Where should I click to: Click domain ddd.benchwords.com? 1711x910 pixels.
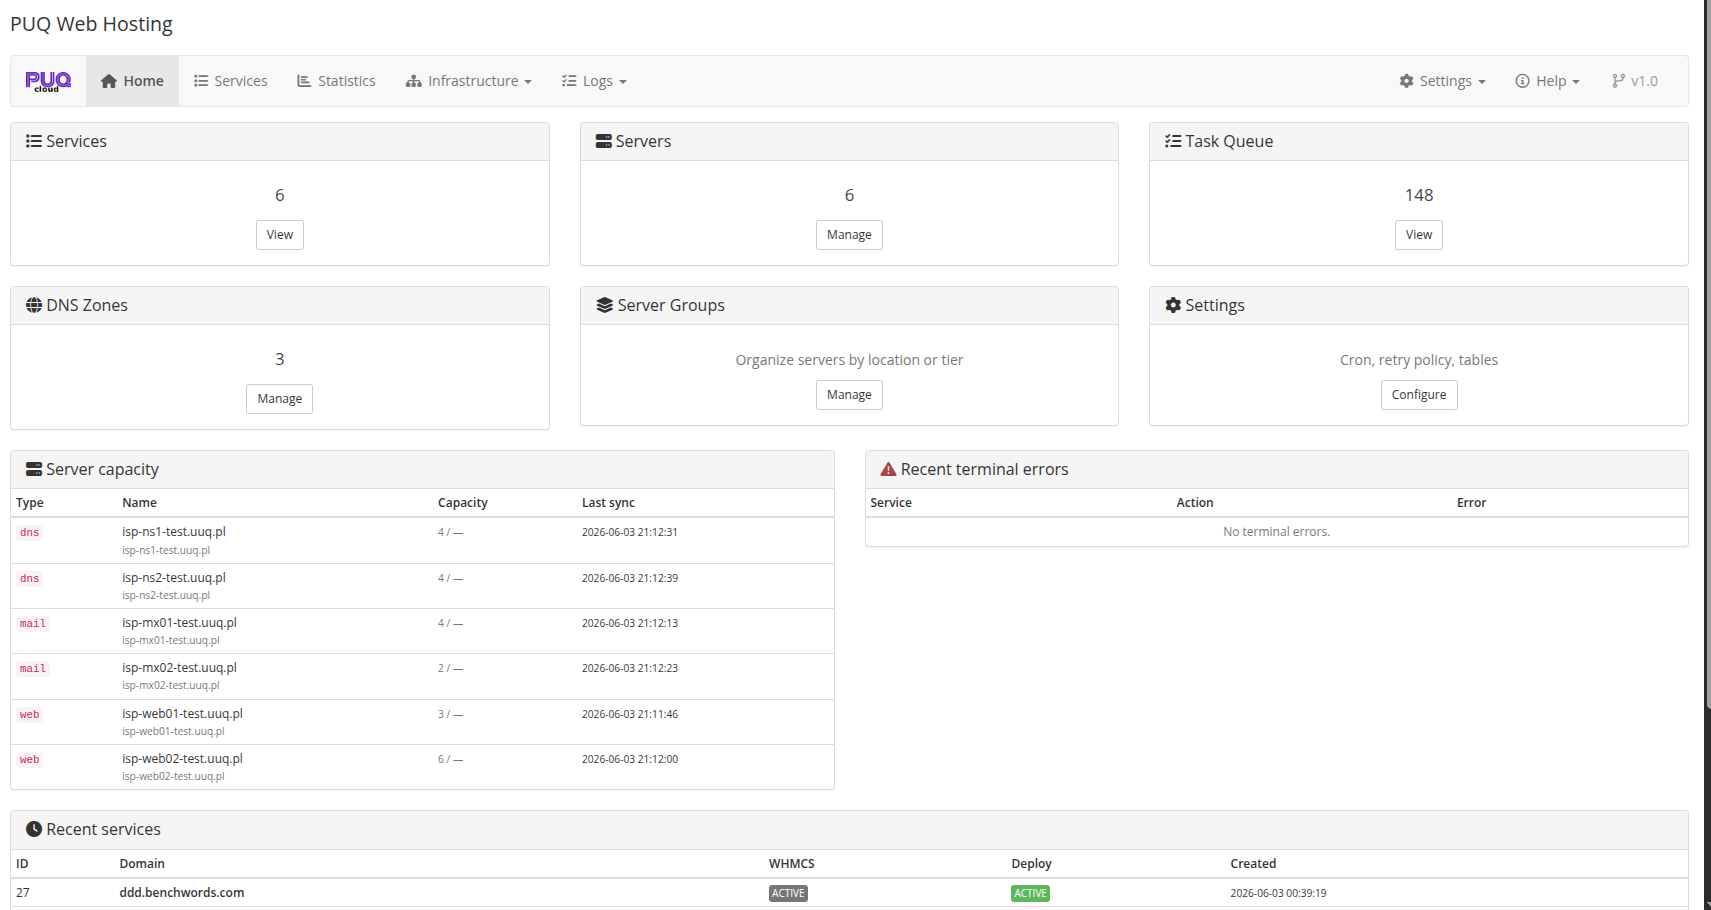(182, 893)
